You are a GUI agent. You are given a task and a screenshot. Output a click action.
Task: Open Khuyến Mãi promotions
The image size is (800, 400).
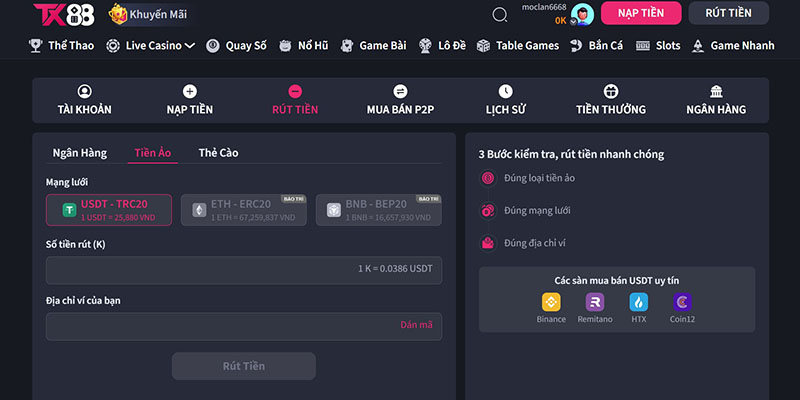[x=148, y=14]
